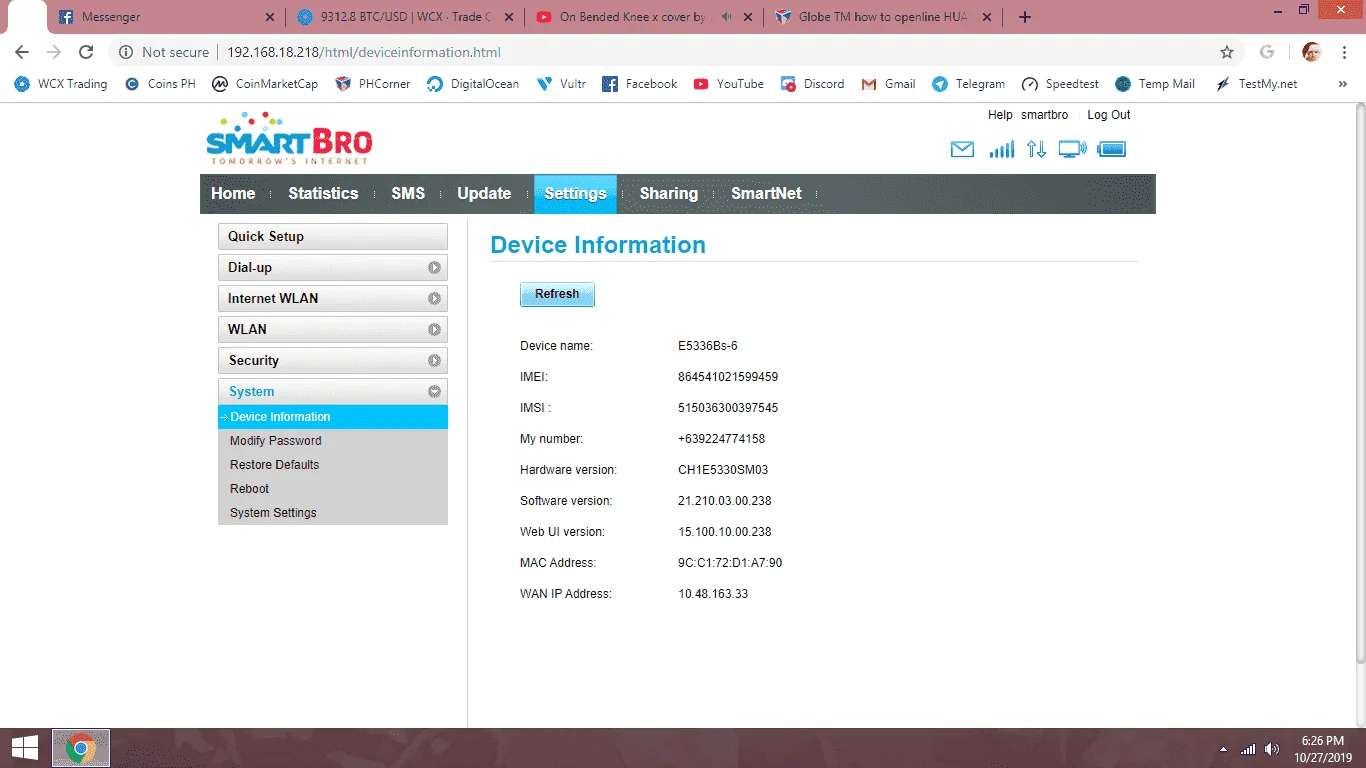This screenshot has width=1366, height=768.
Task: Open Modify Password under System
Action: 332,441
